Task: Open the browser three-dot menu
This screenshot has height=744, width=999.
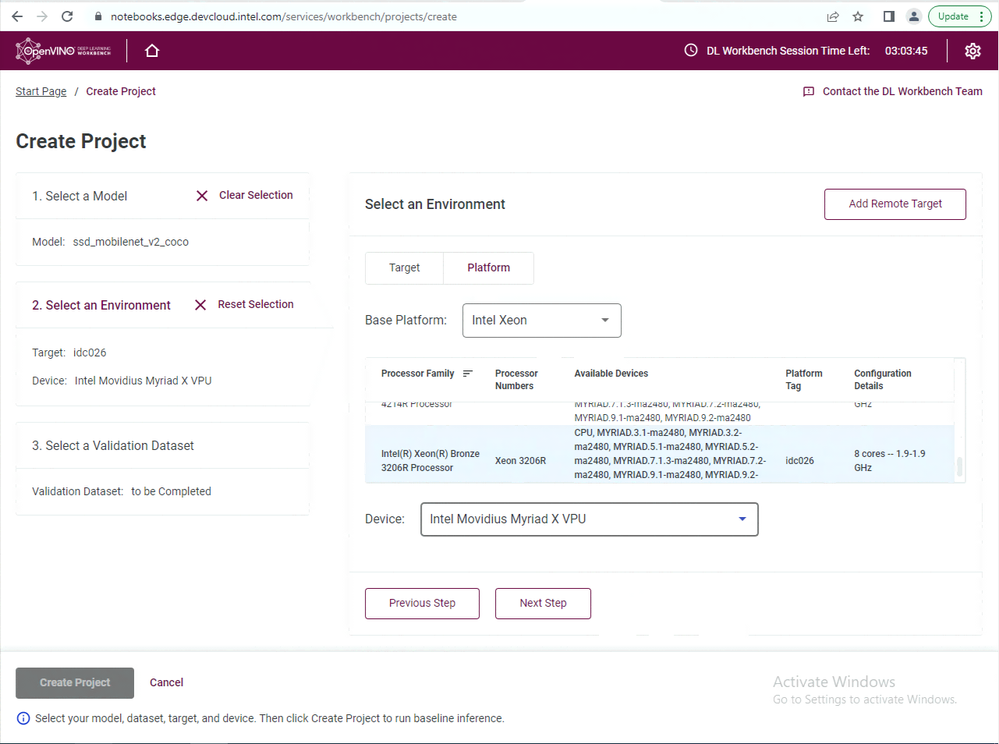Action: 982,17
